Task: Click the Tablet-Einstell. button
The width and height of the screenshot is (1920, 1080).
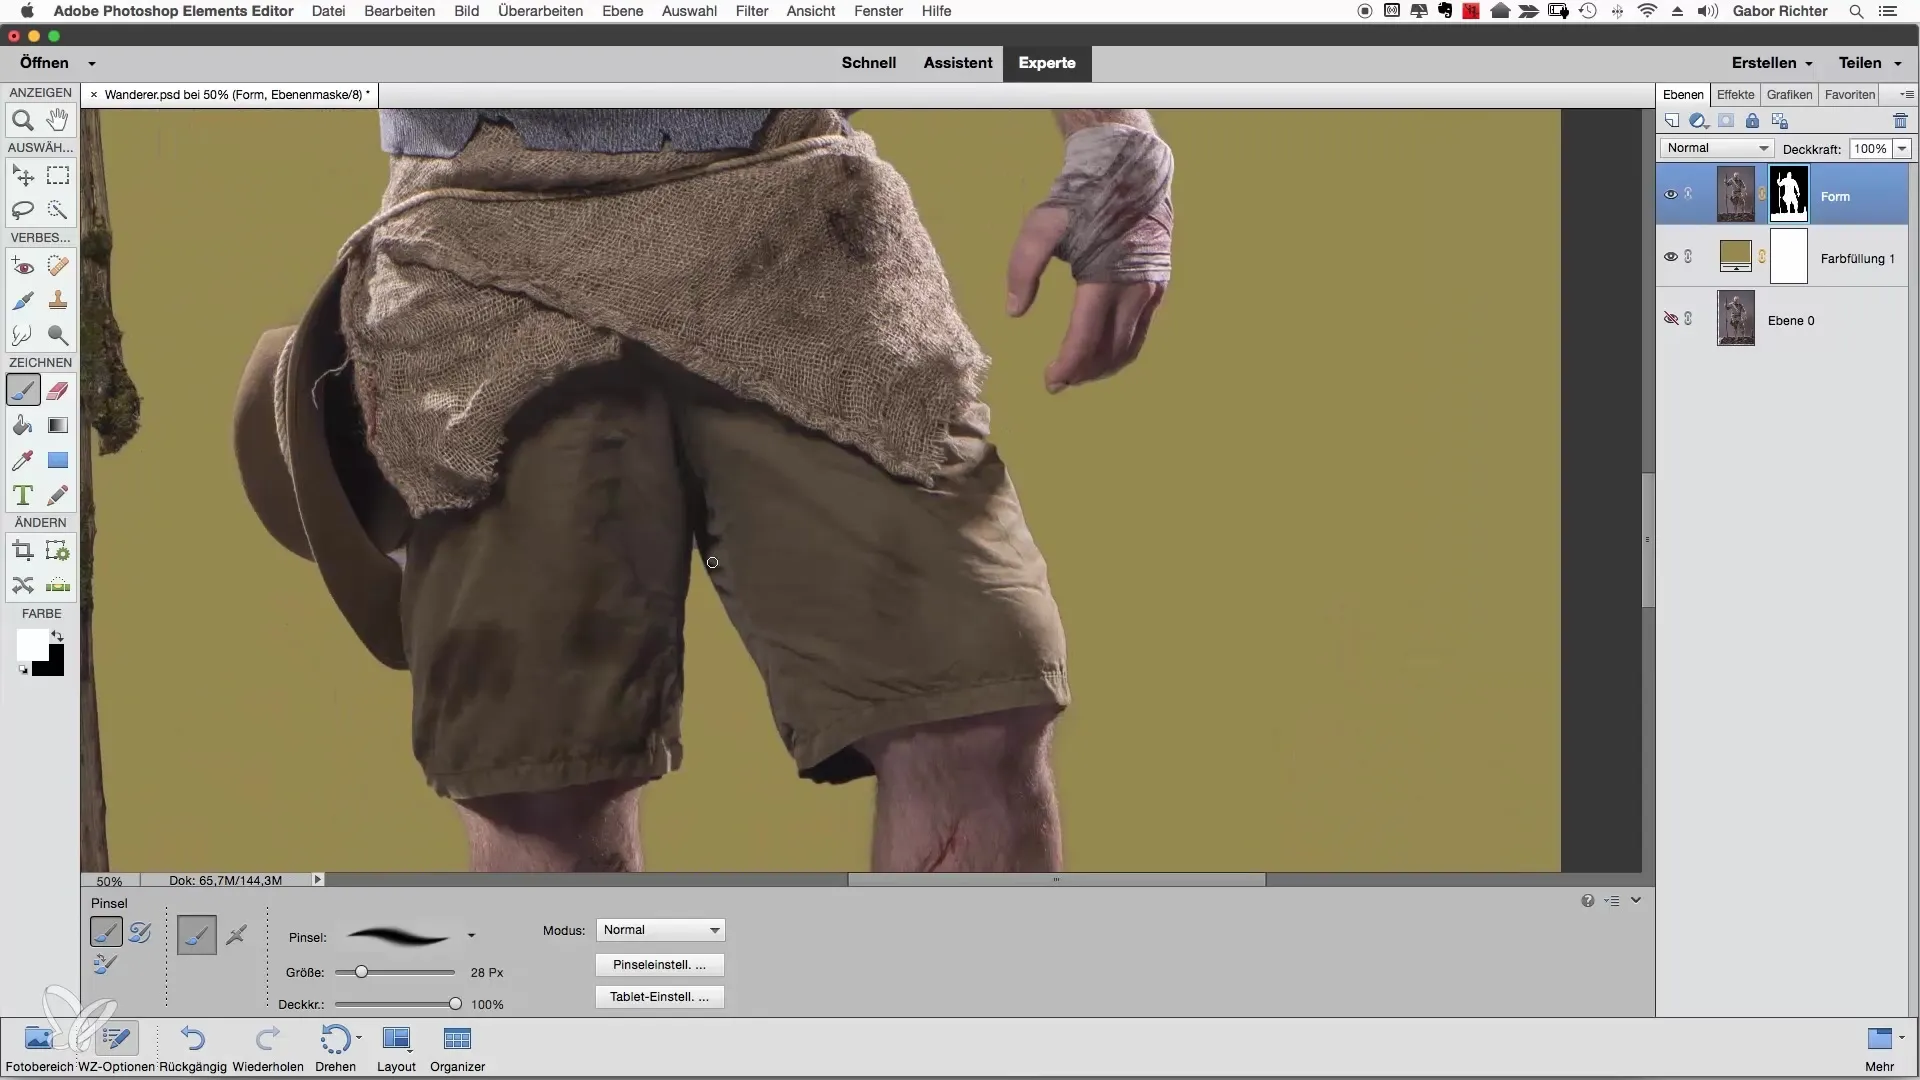Action: [659, 997]
